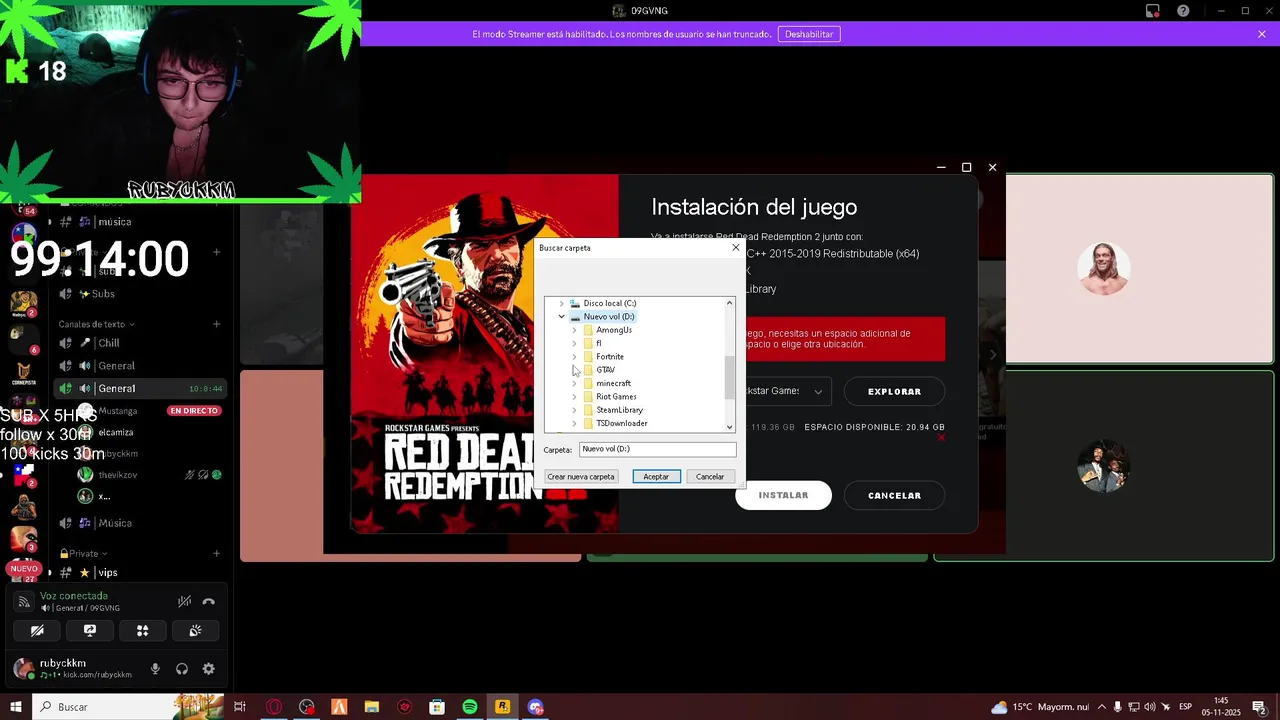Screen dimensions: 1280x720
Task: Click the folder tree scrollbar thumb
Action: (x=729, y=377)
